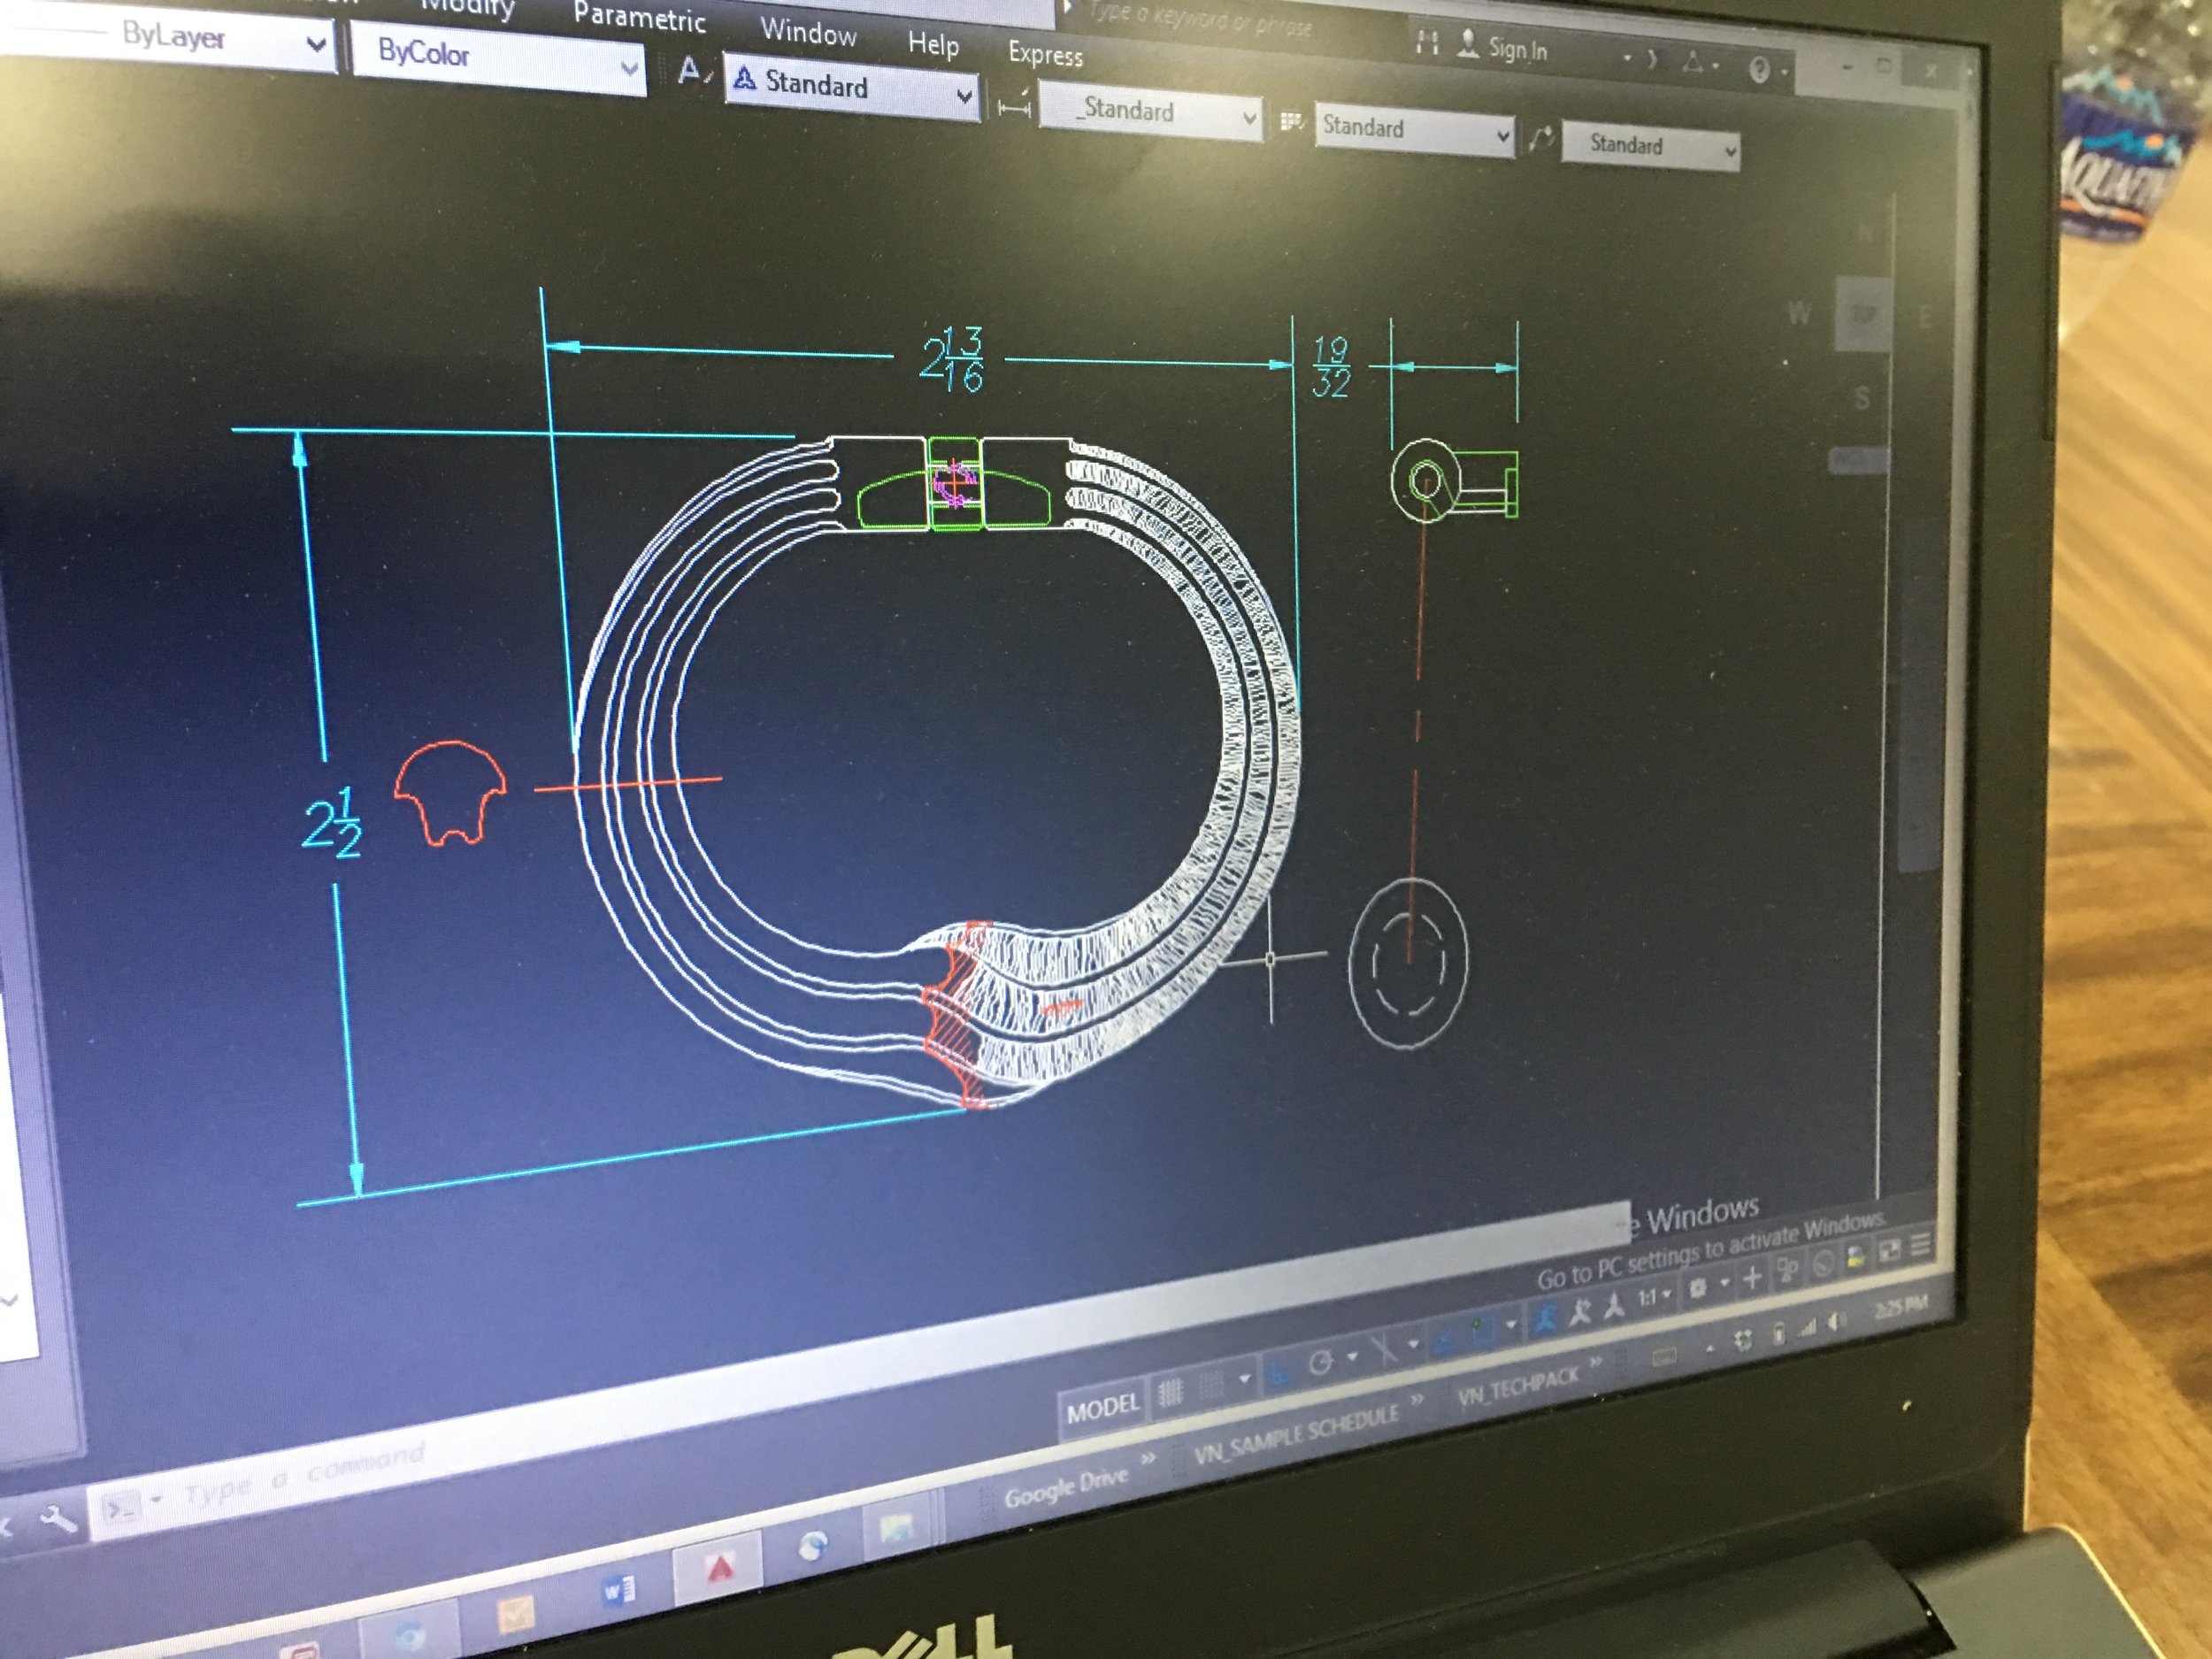The height and width of the screenshot is (1659, 2212).
Task: Toggle the grid display in status bar
Action: coord(1170,1392)
